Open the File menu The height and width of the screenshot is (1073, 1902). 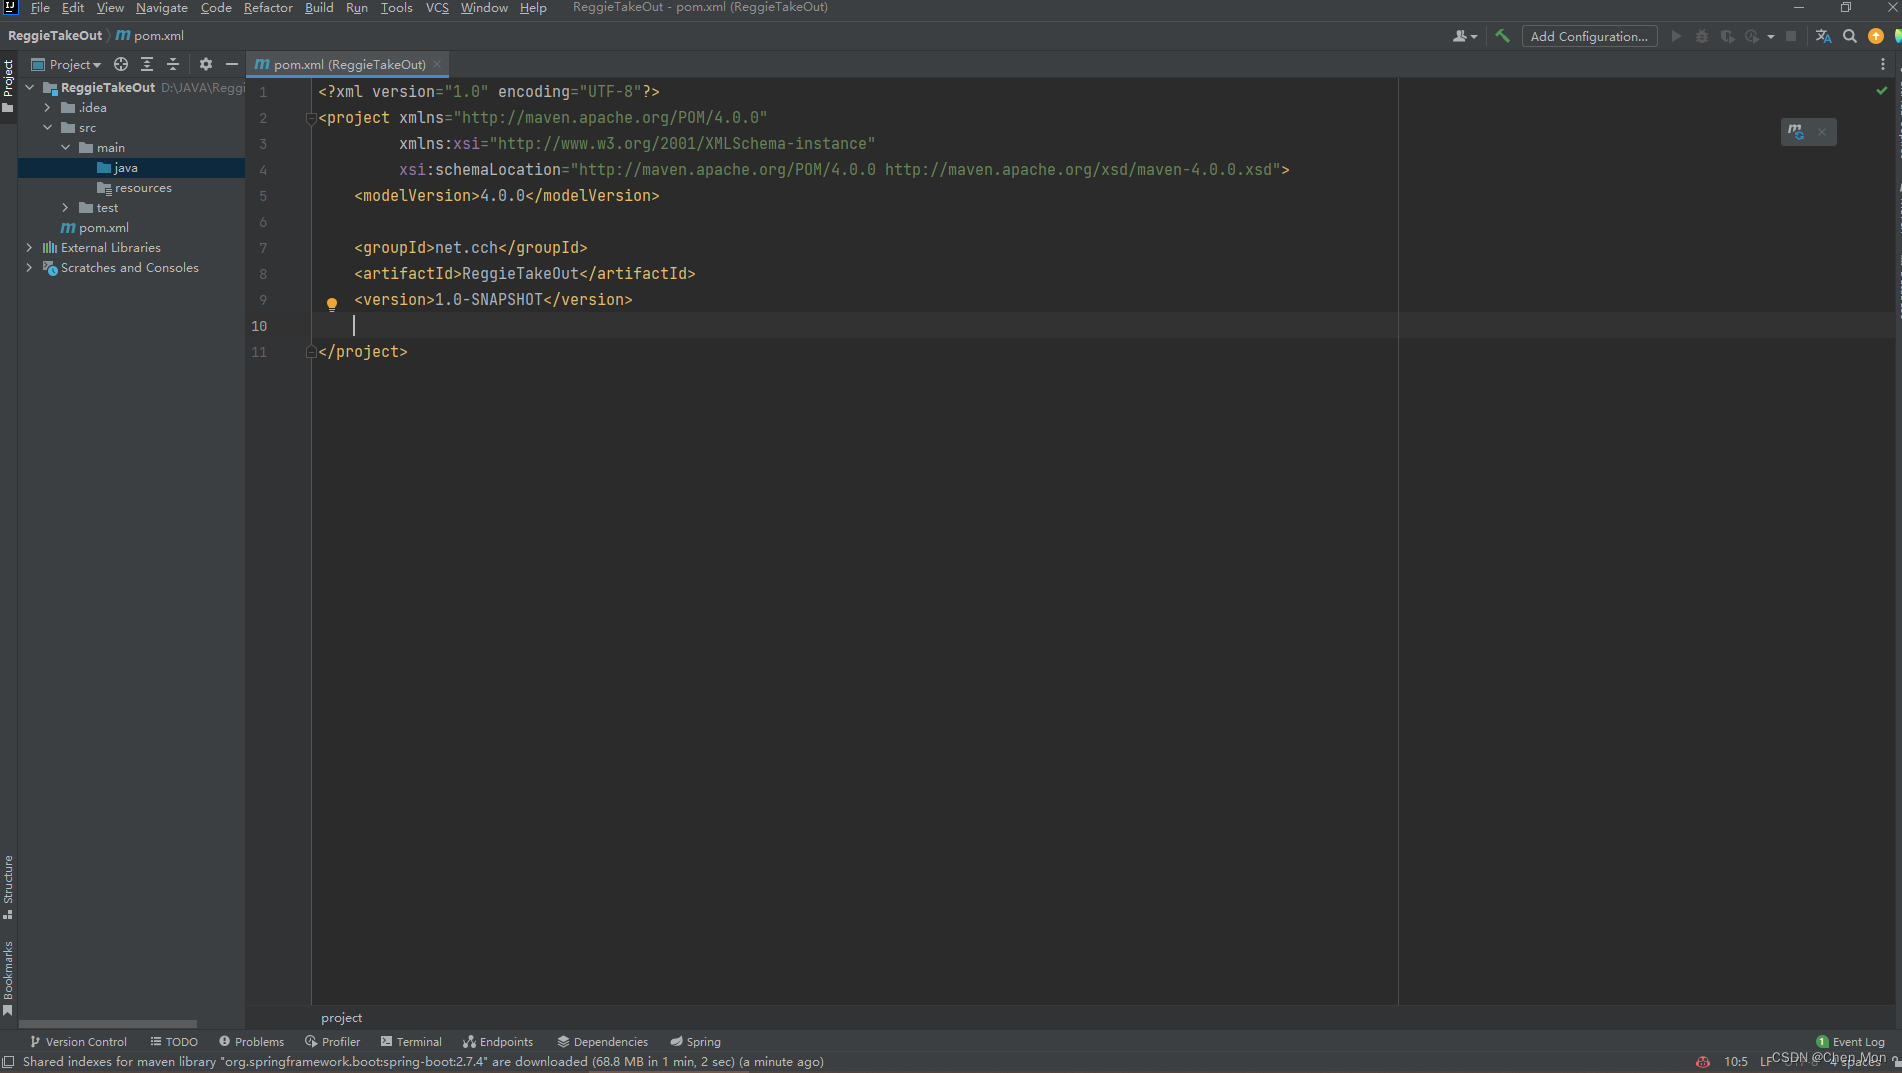tap(40, 8)
